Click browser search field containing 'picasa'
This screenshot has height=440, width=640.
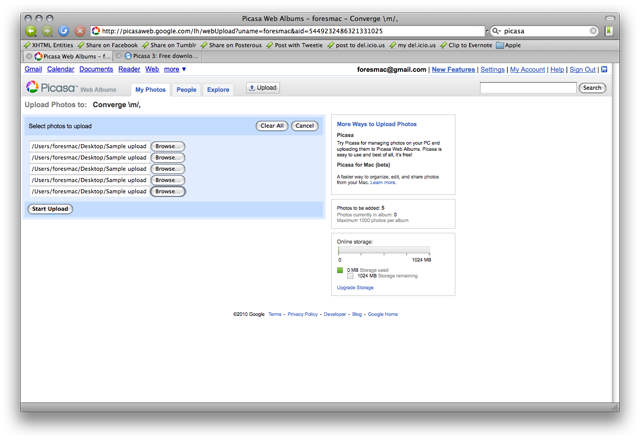[x=546, y=31]
